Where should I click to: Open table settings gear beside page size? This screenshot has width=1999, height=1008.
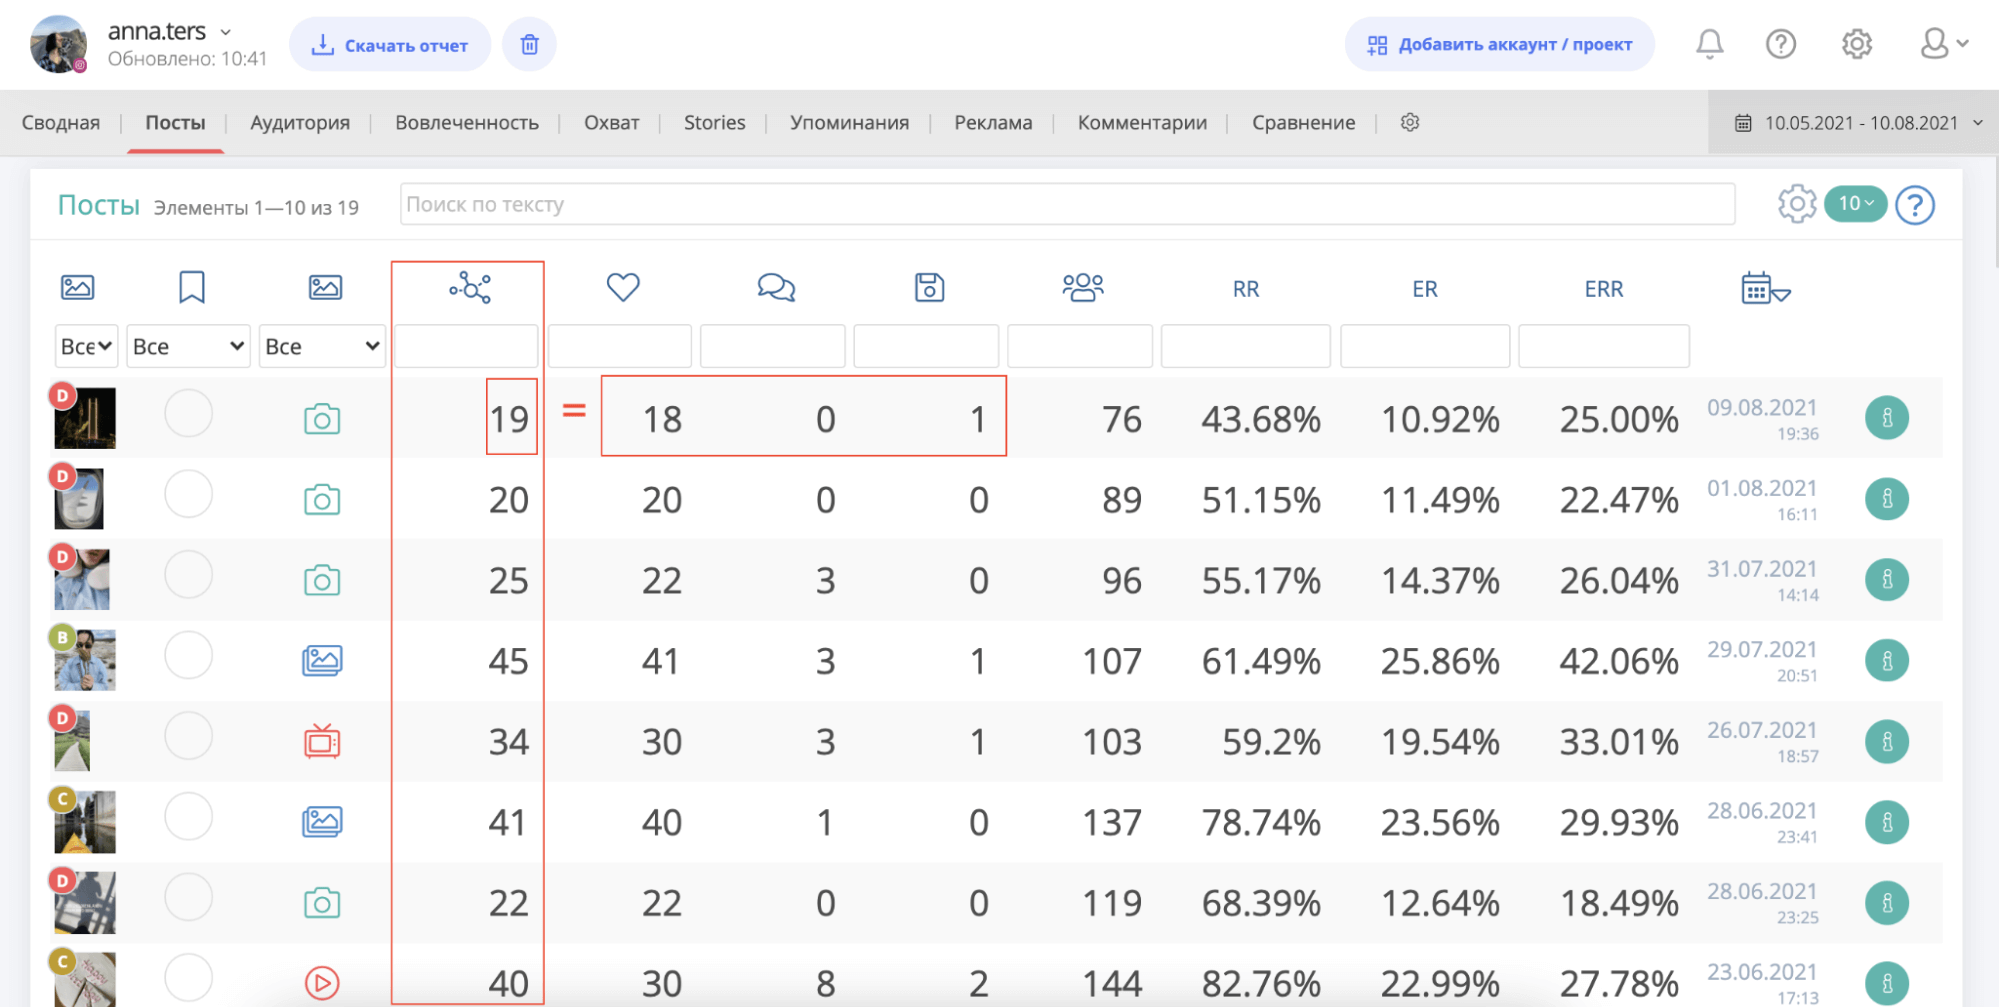(x=1796, y=204)
